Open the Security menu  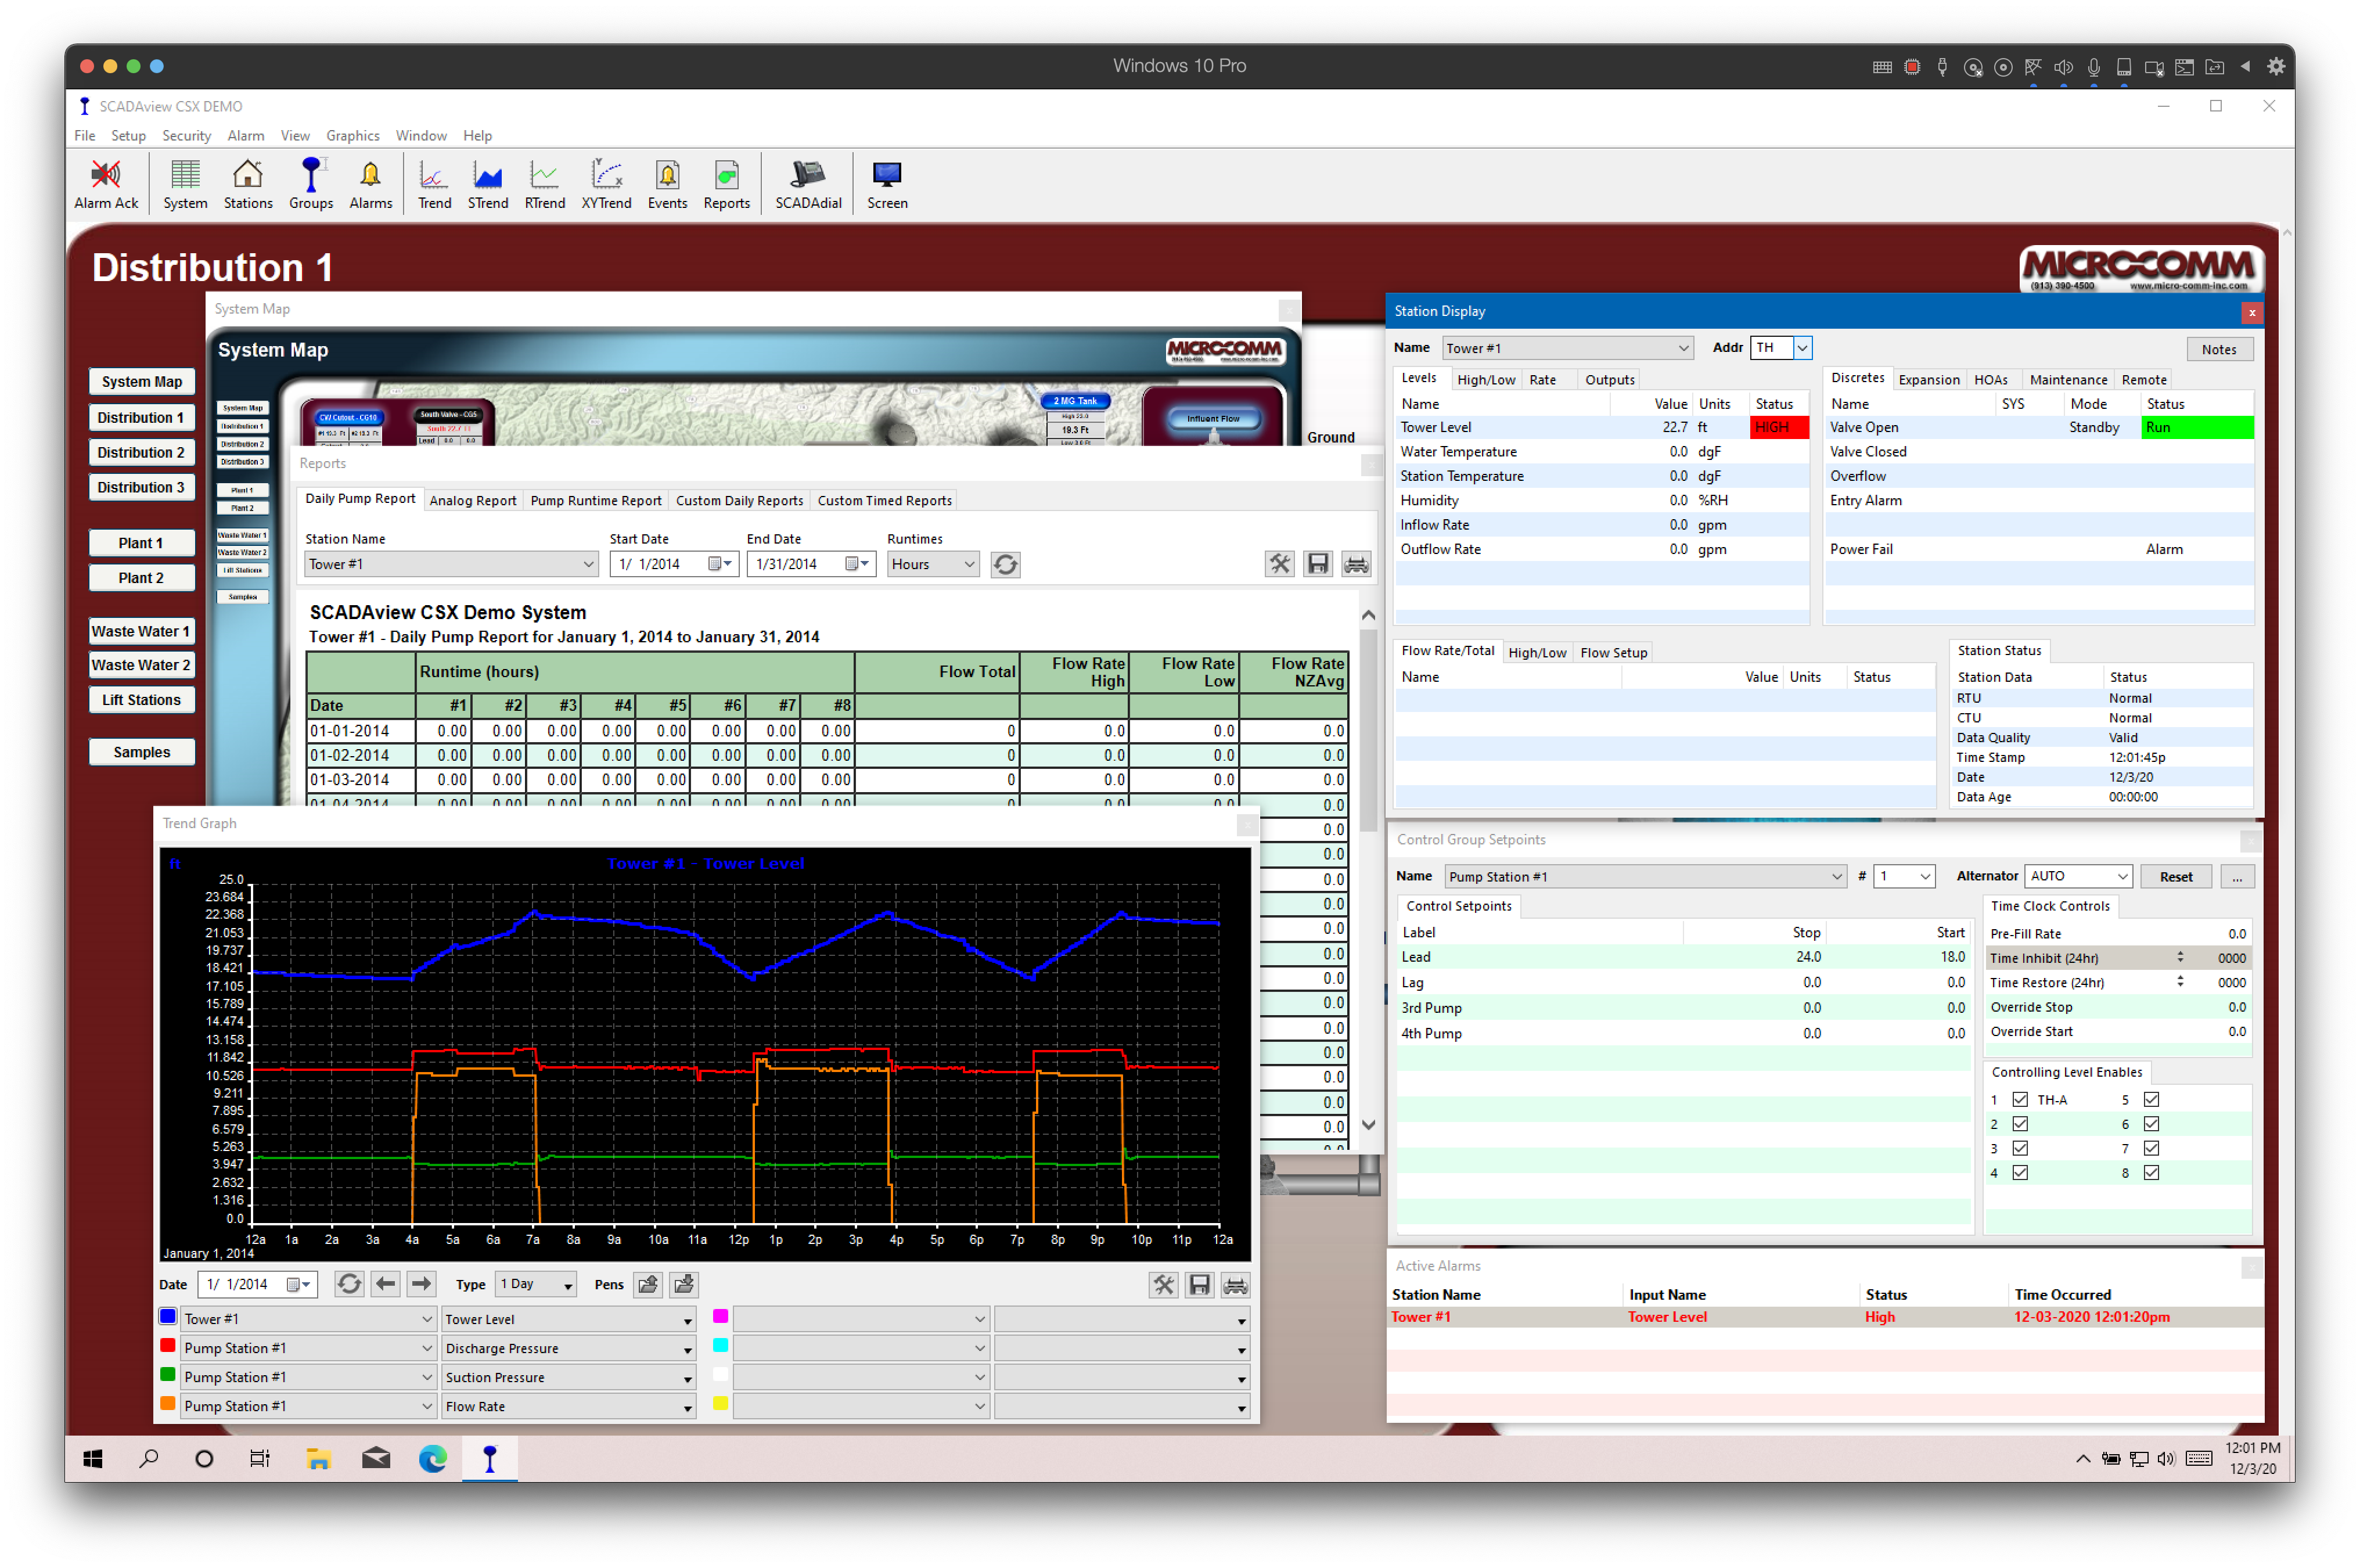tap(186, 135)
